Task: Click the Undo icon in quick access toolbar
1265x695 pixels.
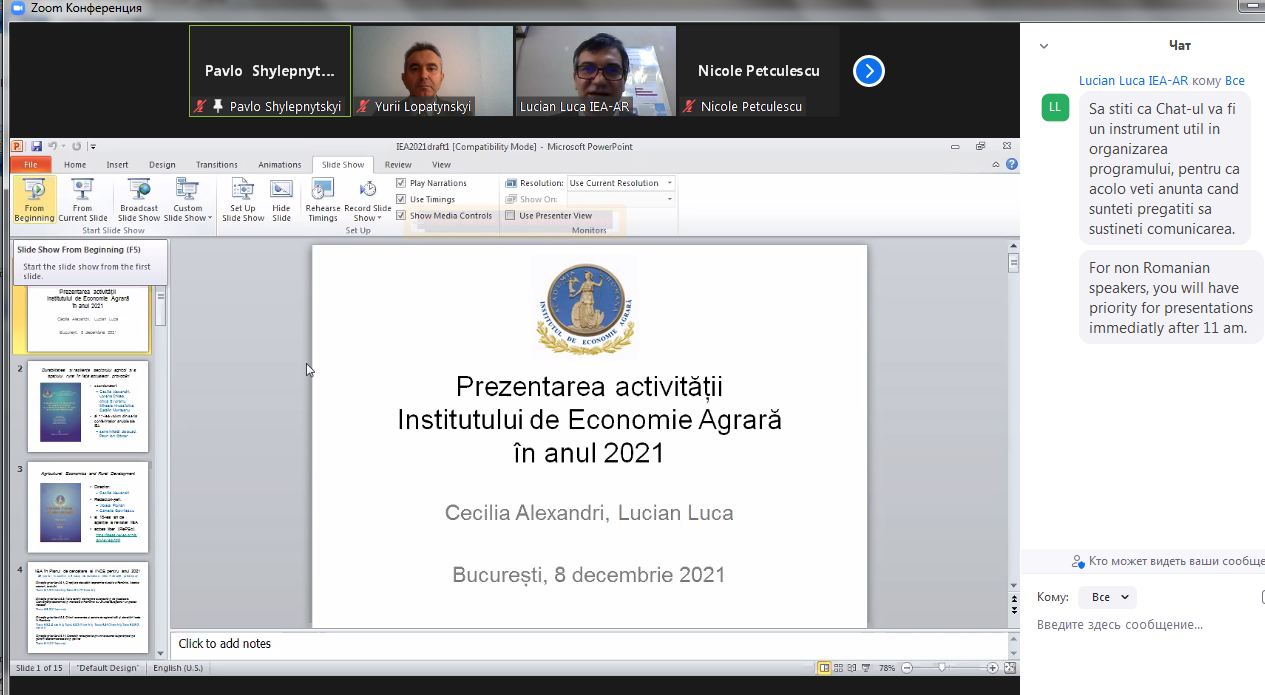Action: (53, 147)
